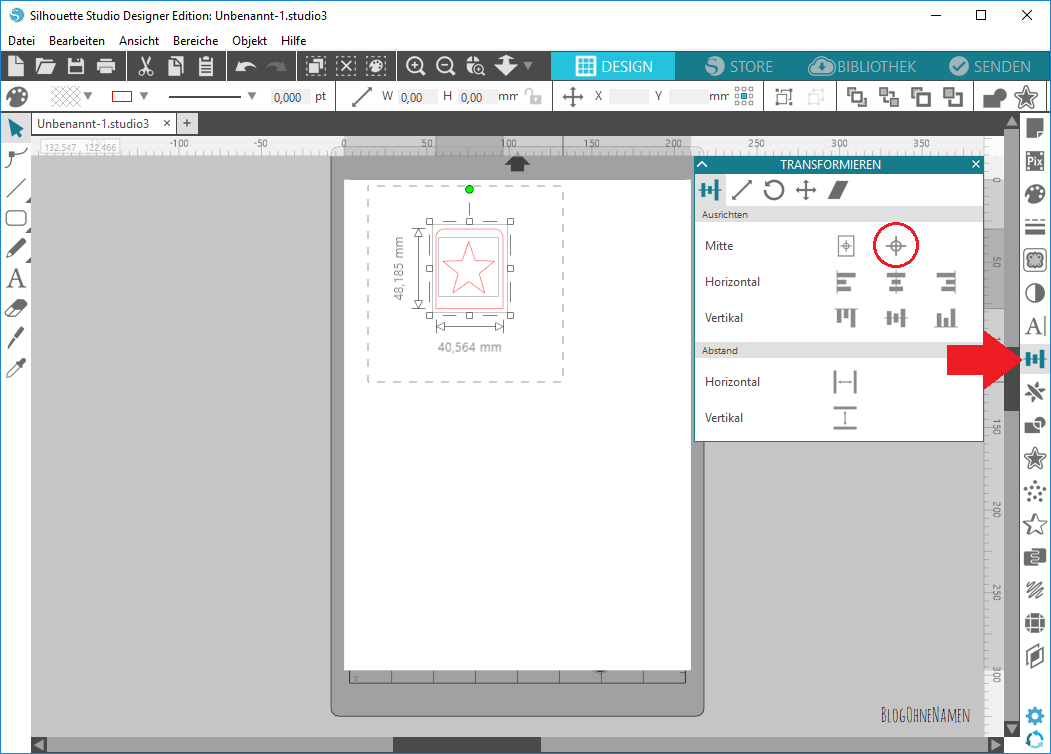Click the Cut scissors icon
The width and height of the screenshot is (1051, 754).
146,67
